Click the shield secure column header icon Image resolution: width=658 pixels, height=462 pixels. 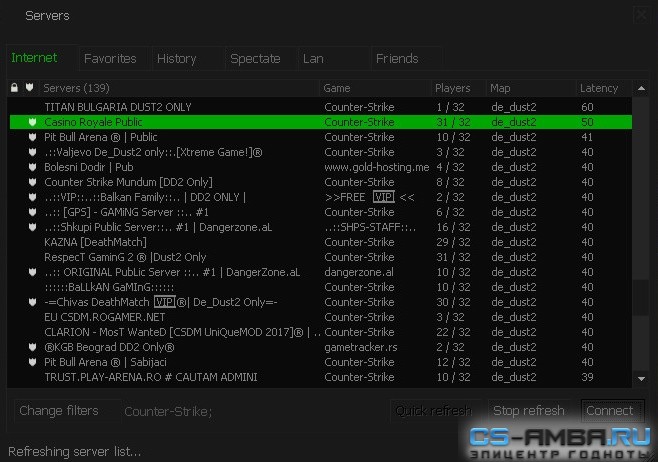(29, 87)
